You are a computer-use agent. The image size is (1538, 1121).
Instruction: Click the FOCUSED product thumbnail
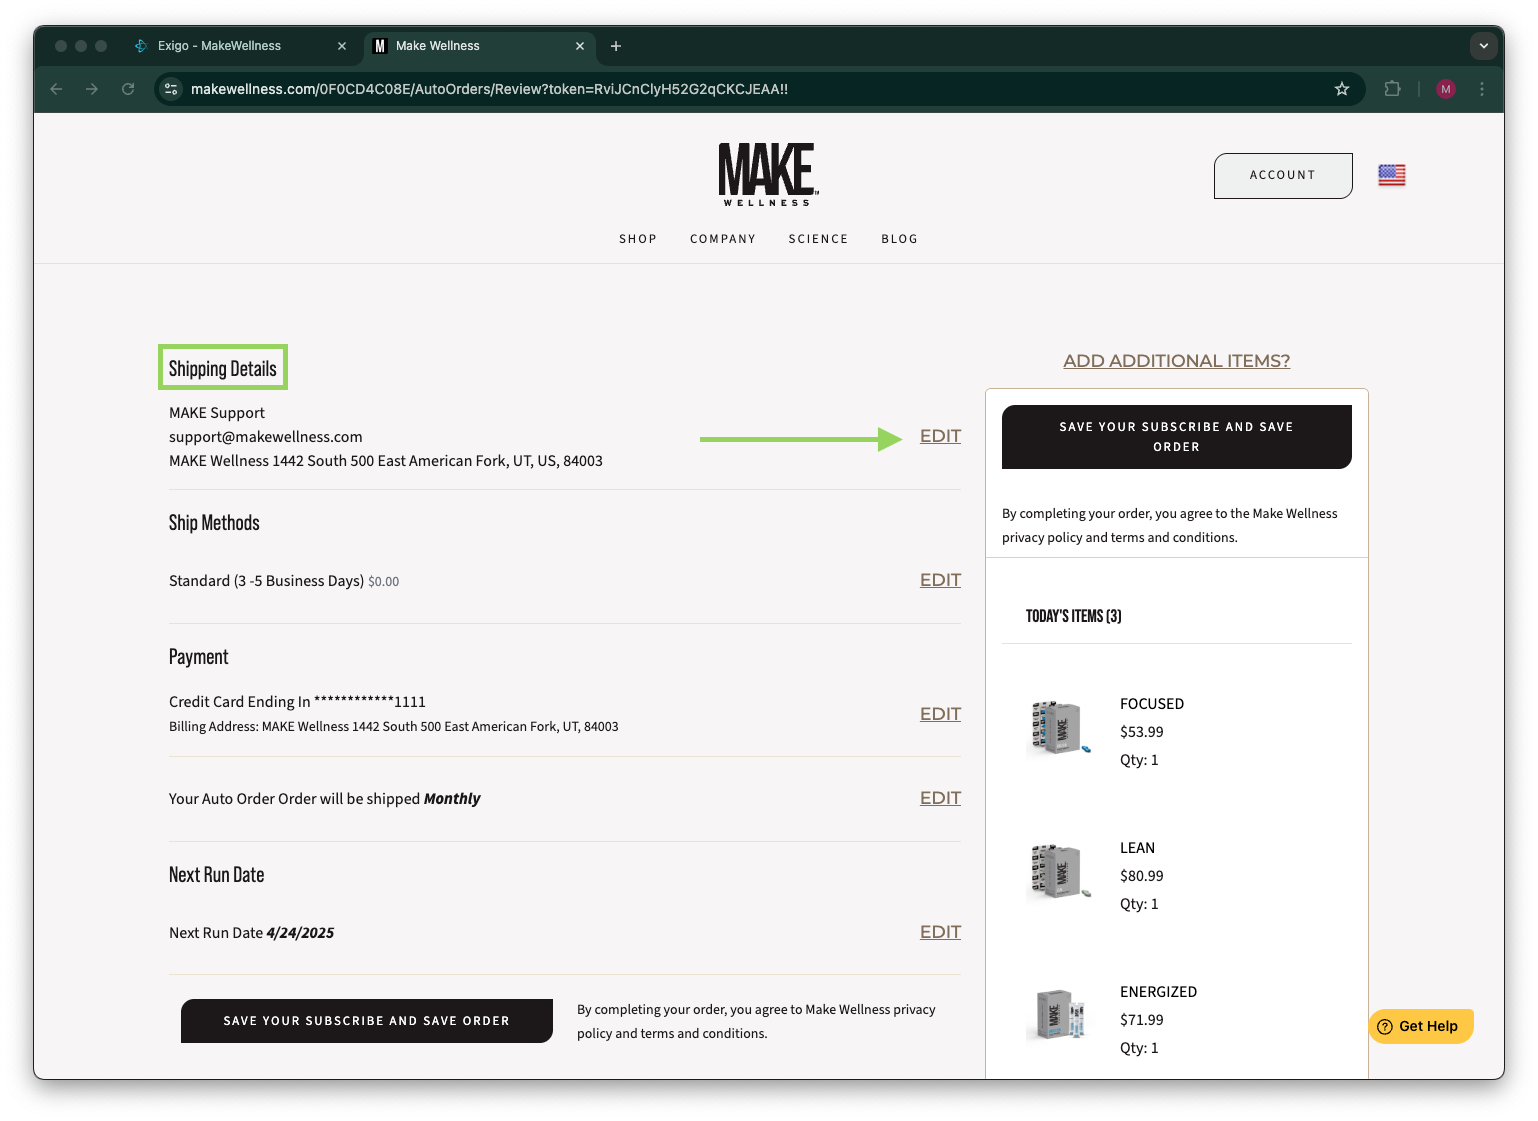coord(1059,728)
